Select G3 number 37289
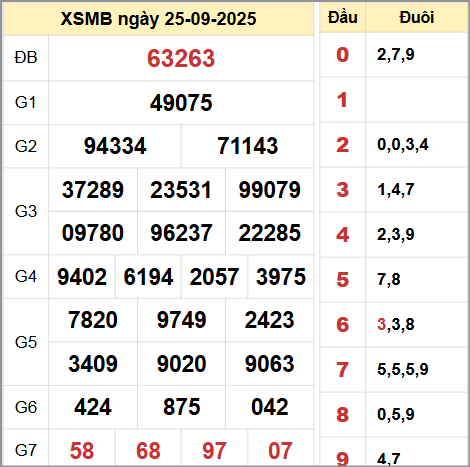 click(x=93, y=190)
